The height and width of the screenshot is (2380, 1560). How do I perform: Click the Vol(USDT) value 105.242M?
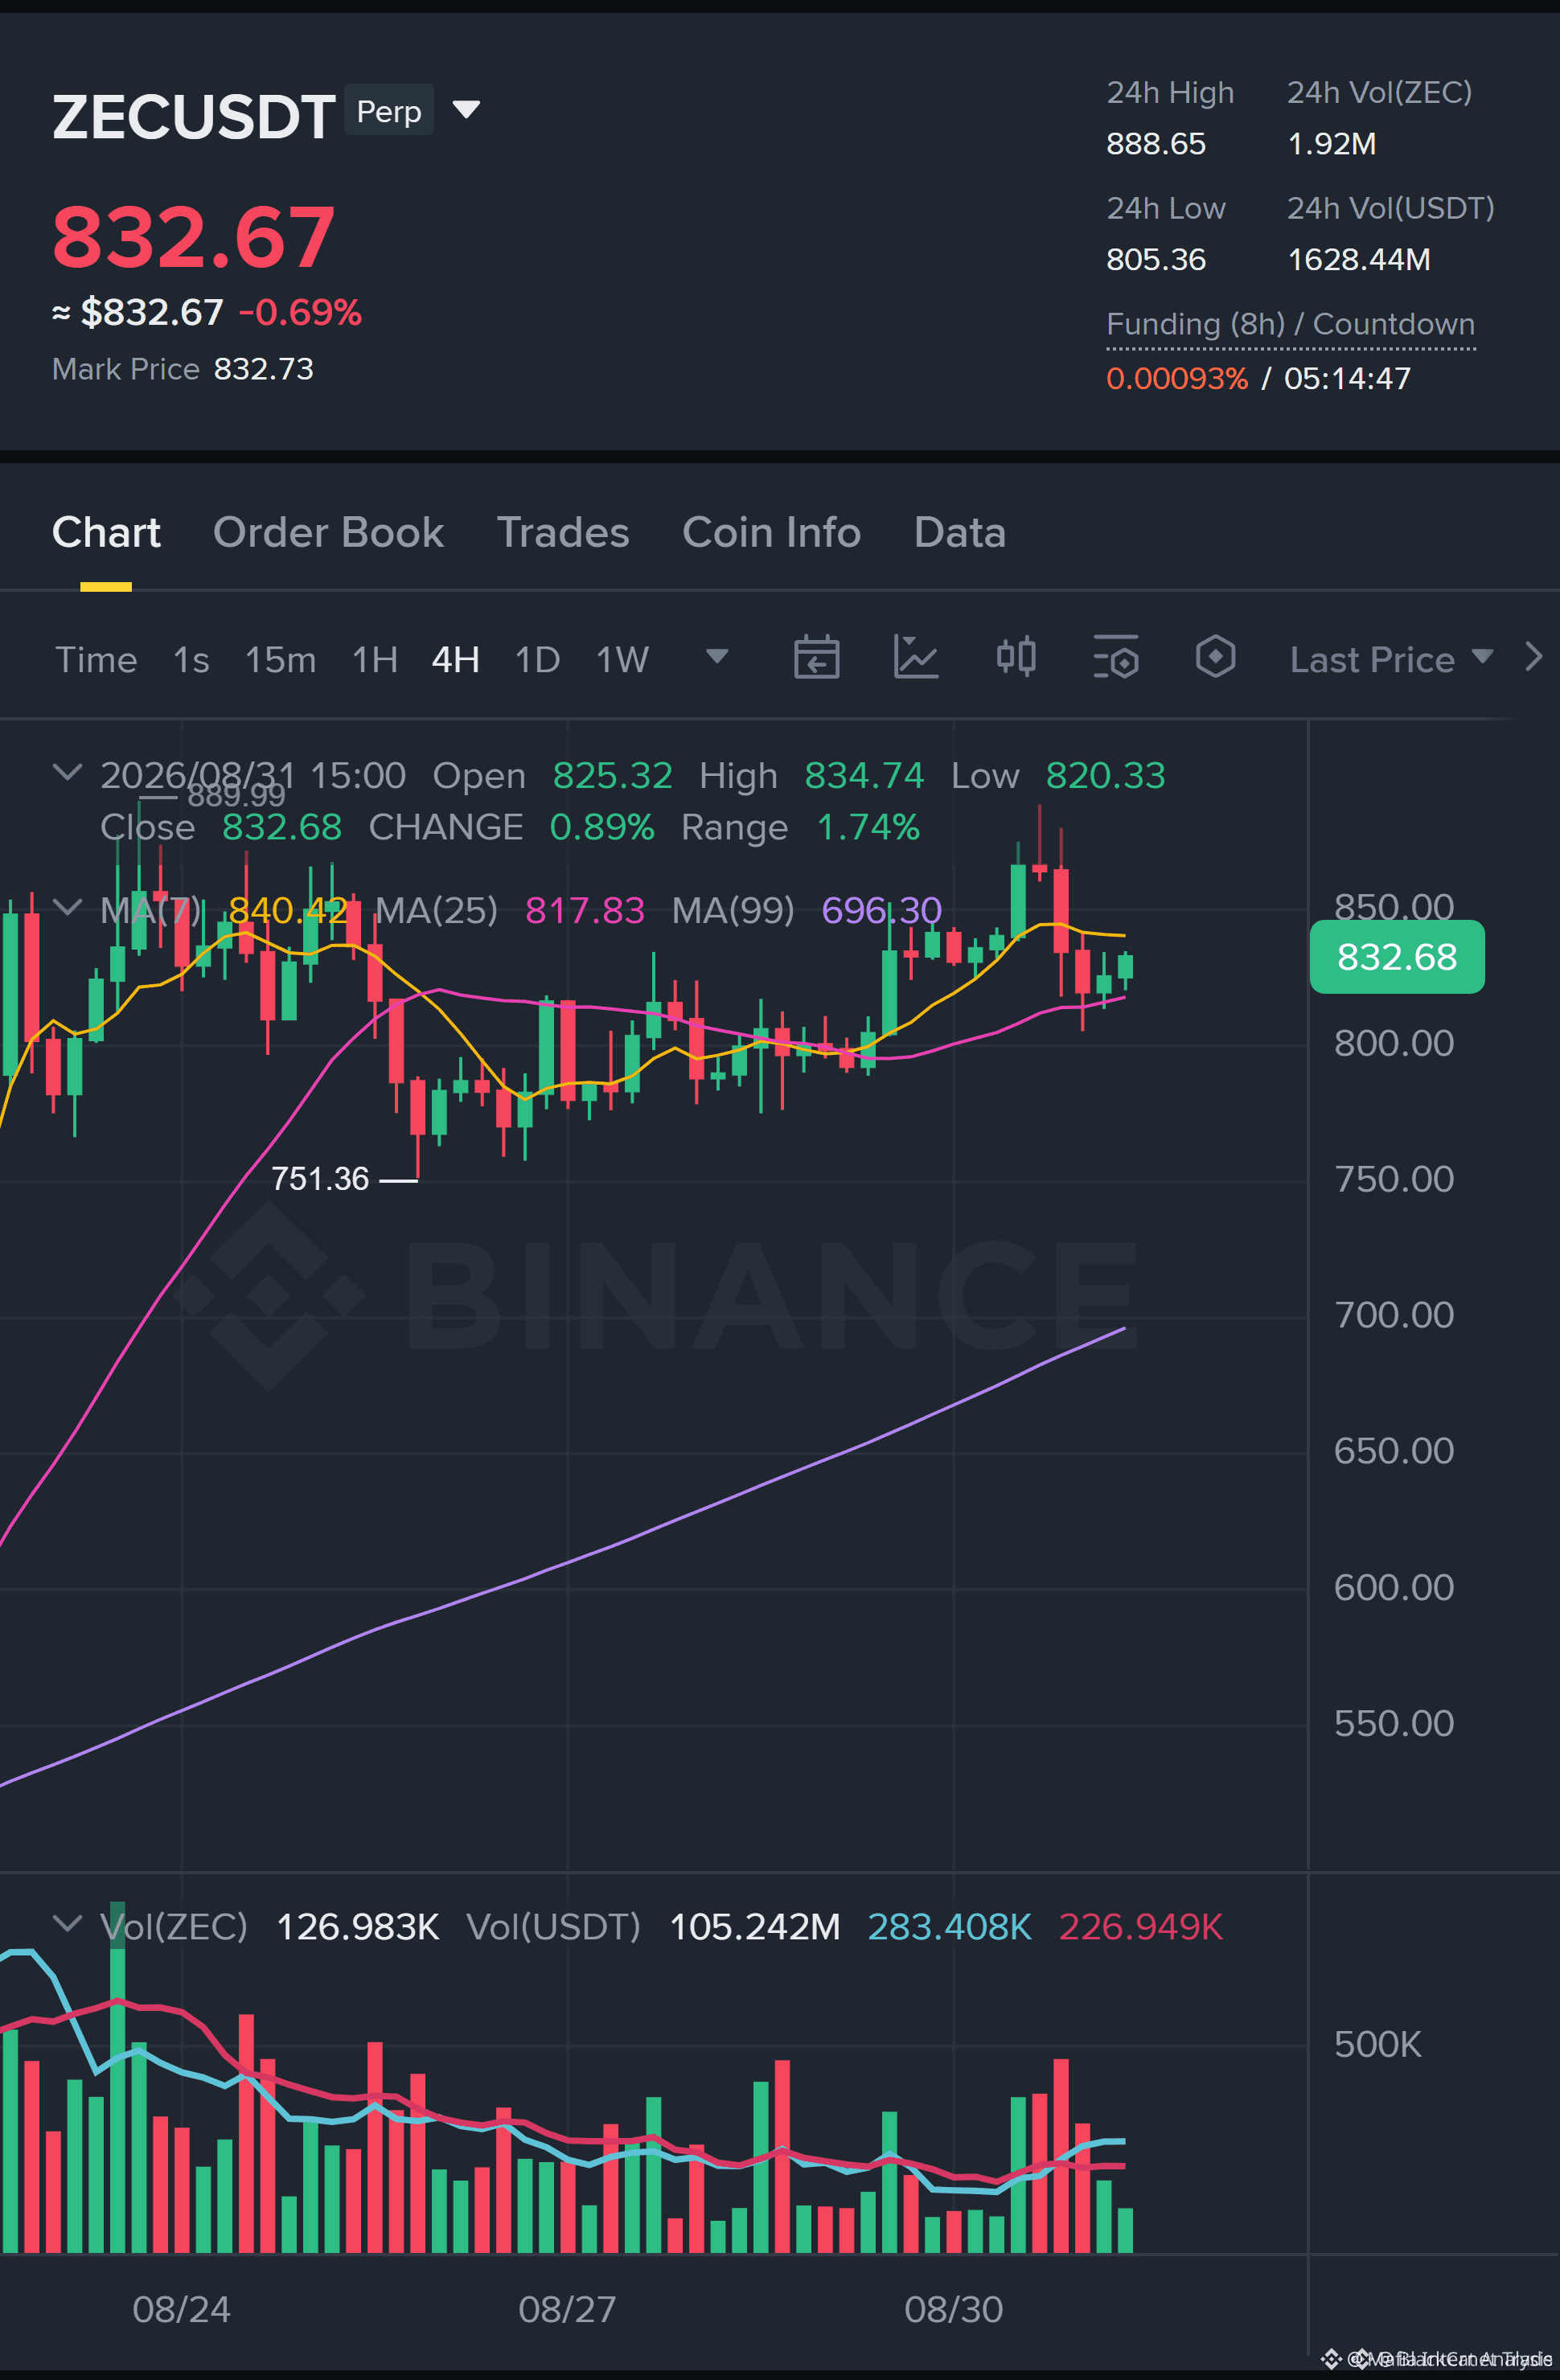[x=755, y=1927]
